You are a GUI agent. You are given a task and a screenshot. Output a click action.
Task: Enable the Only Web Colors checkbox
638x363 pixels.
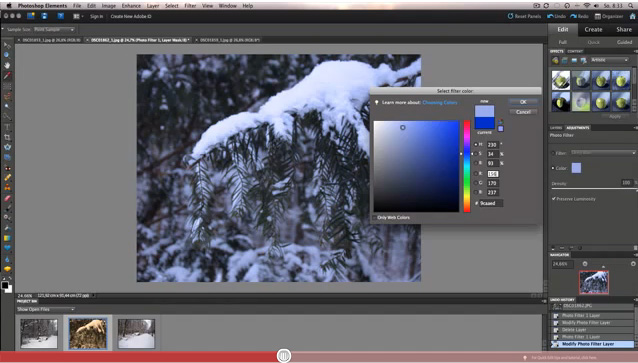[374, 218]
